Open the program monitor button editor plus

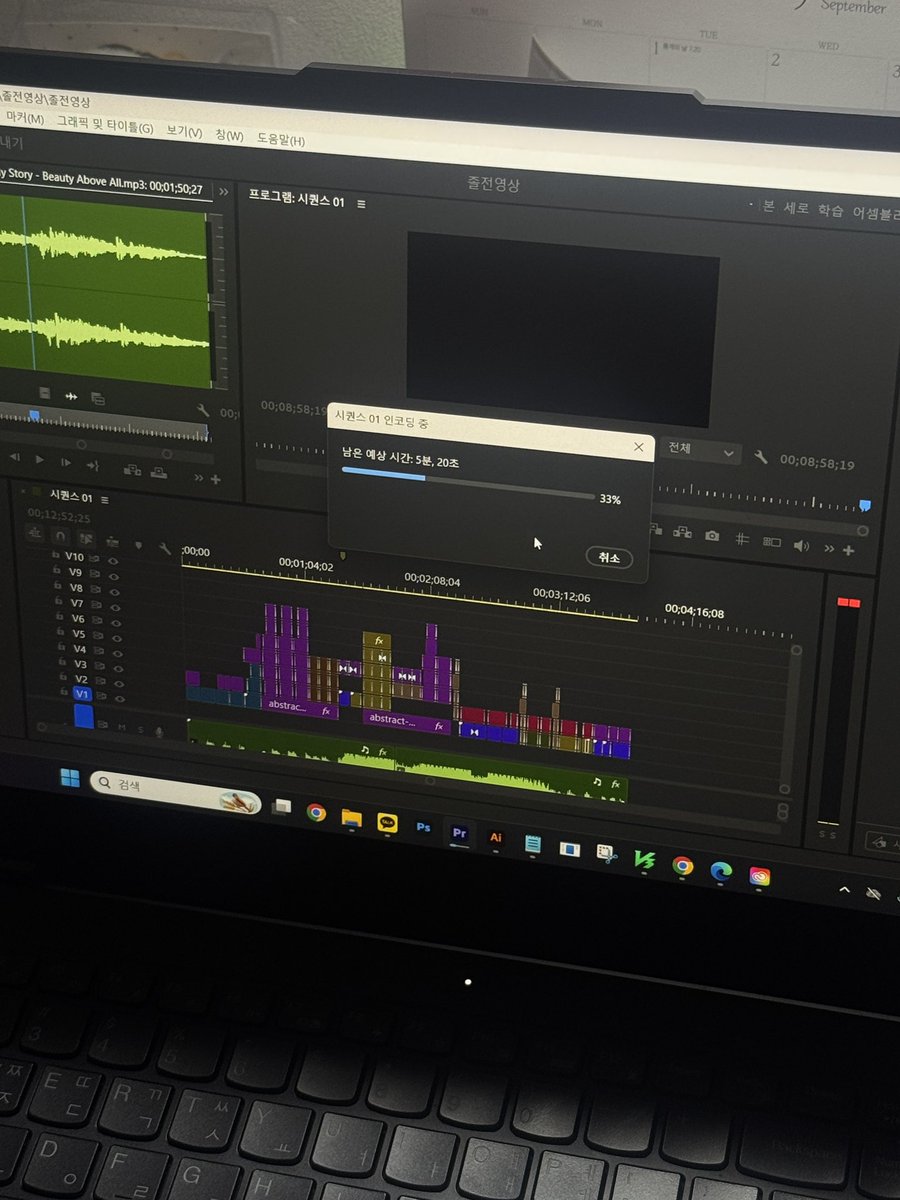849,551
